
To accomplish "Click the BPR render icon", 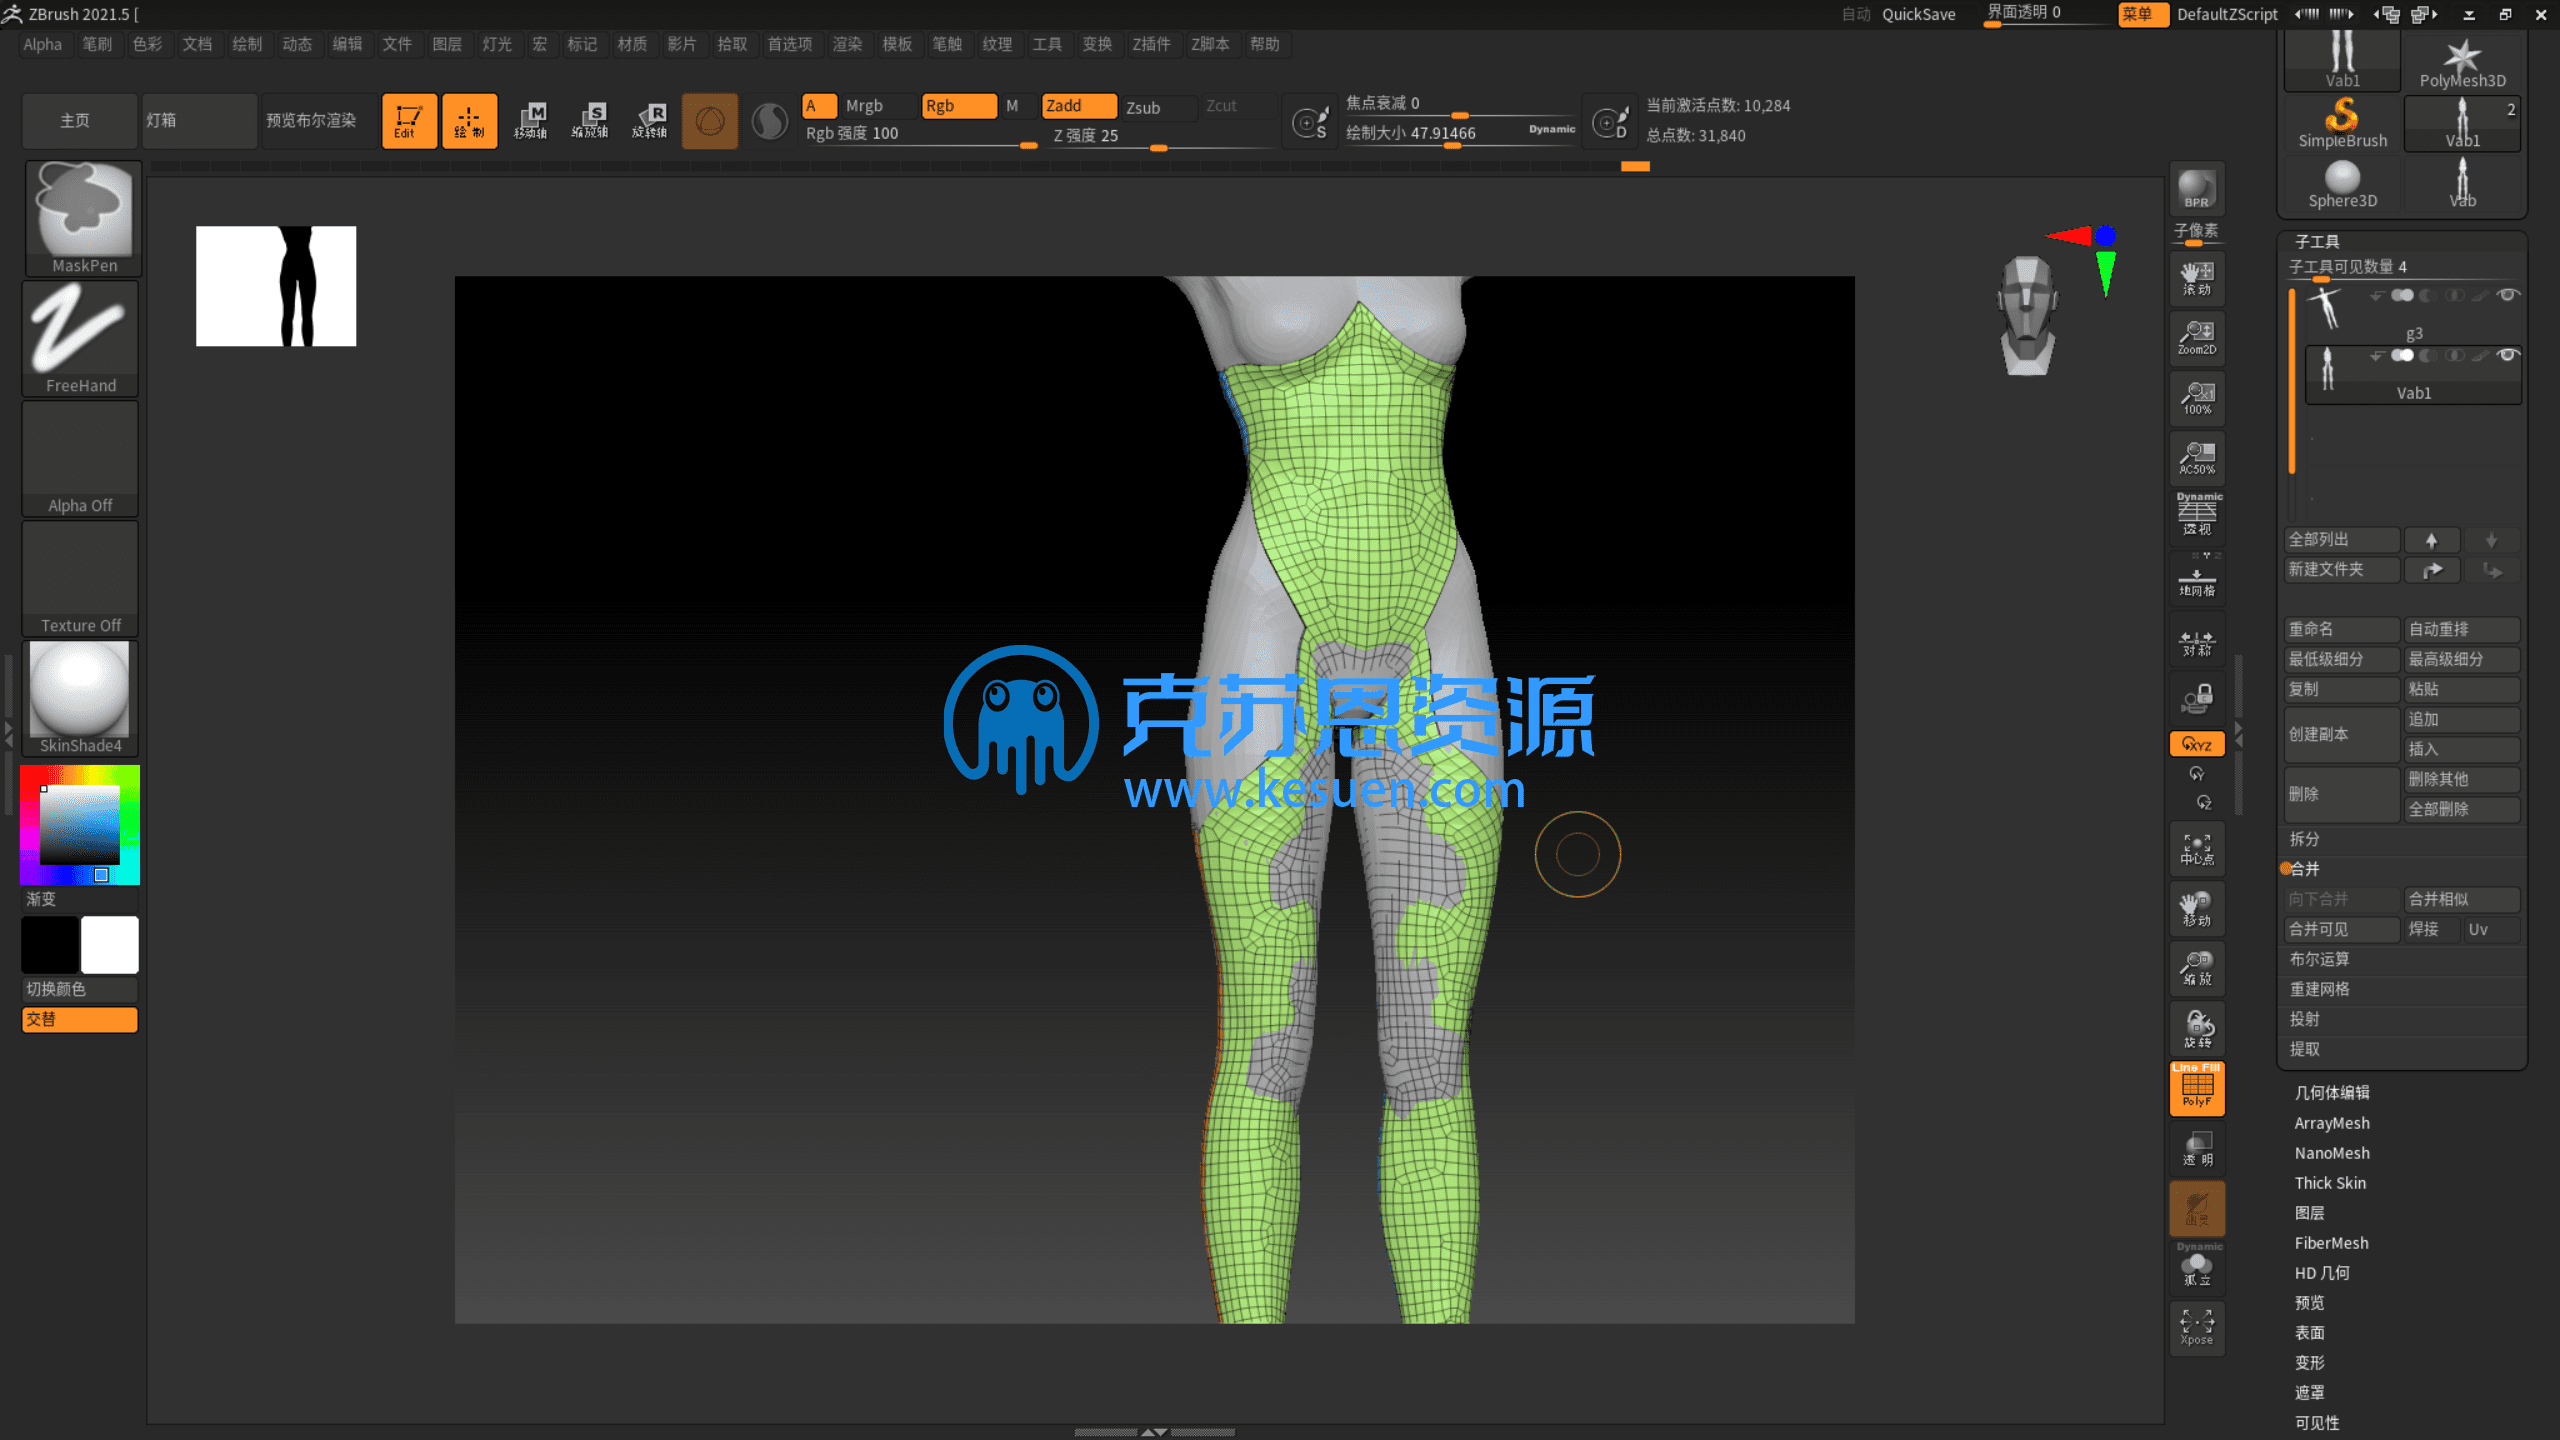I will point(2196,188).
